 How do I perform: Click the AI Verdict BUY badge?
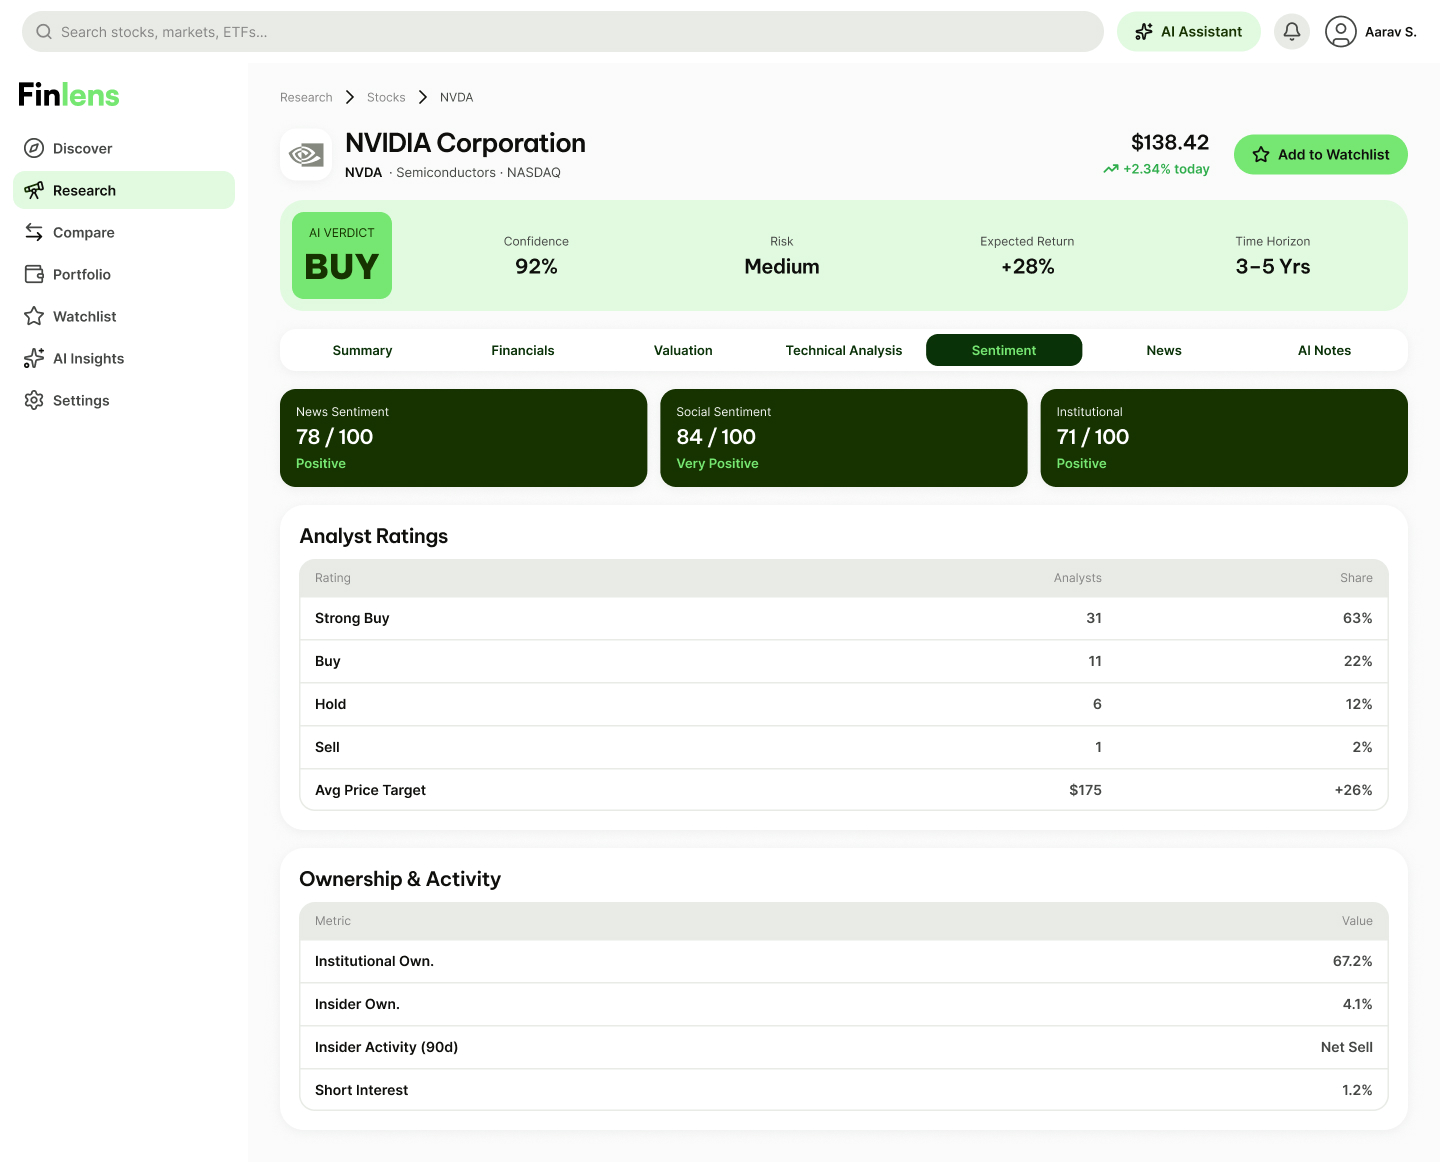point(342,255)
